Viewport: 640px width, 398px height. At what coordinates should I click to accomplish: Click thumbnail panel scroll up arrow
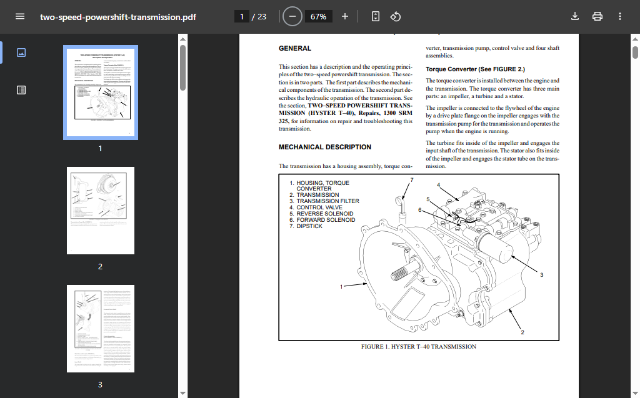183,39
